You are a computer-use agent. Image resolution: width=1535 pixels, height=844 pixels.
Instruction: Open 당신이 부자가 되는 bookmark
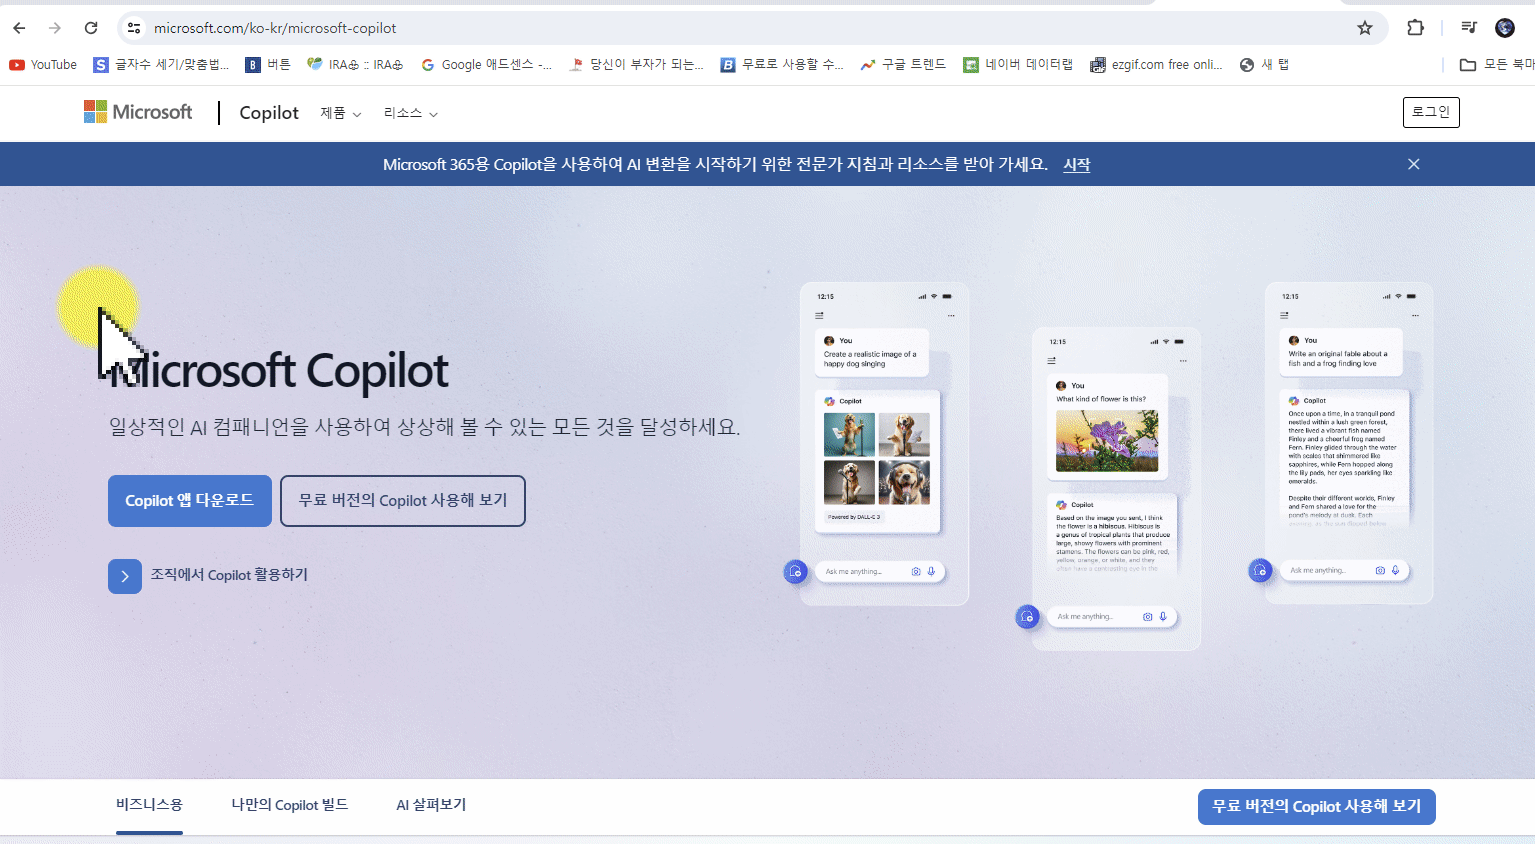click(x=636, y=65)
